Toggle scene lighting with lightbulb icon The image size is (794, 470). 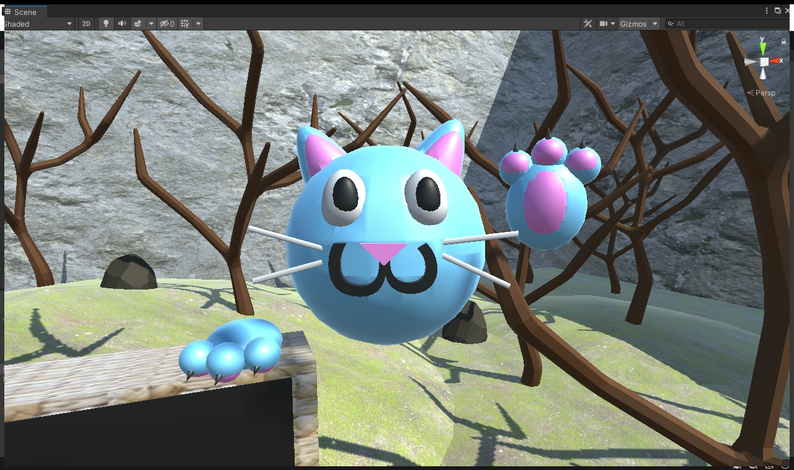[106, 24]
